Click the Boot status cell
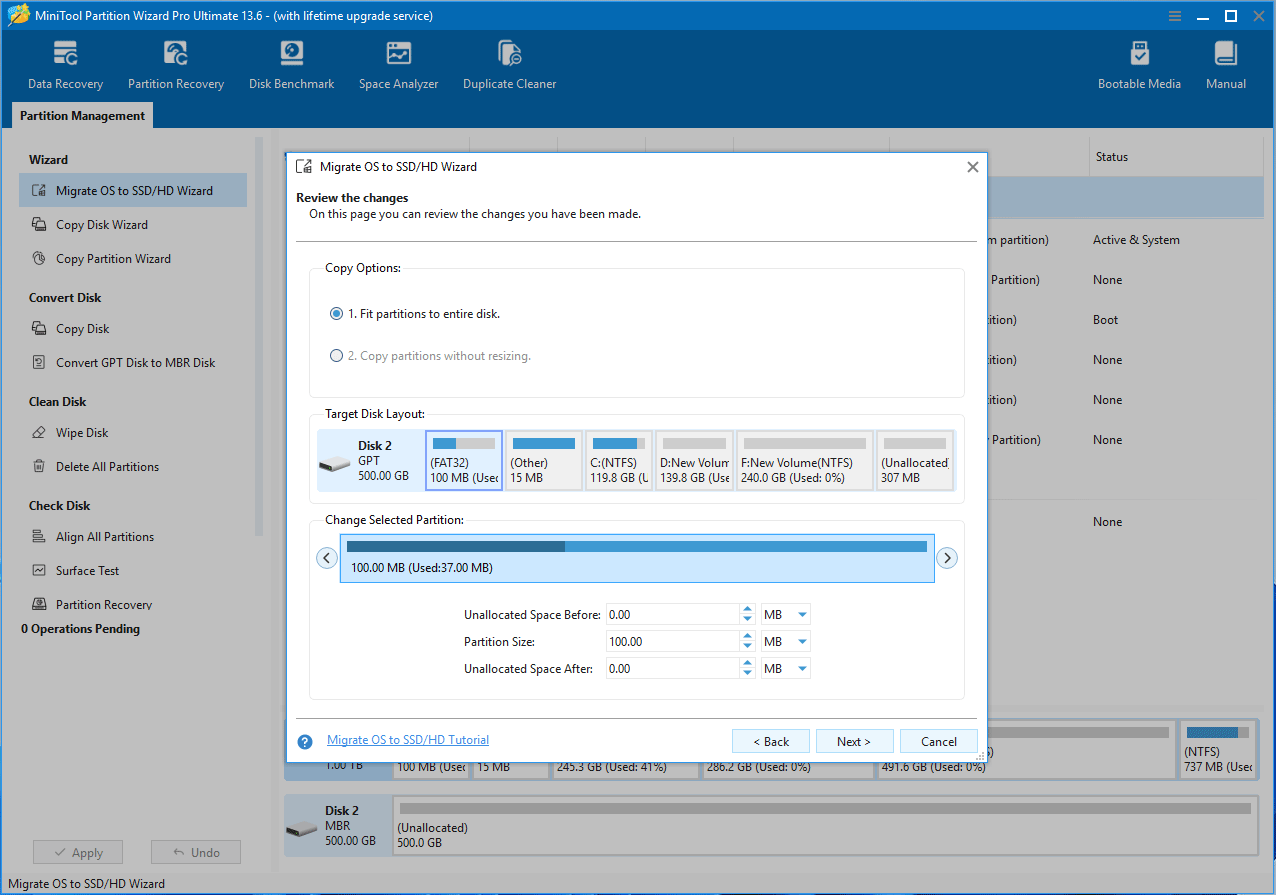Screen dimensions: 1276x895 [x=1105, y=320]
